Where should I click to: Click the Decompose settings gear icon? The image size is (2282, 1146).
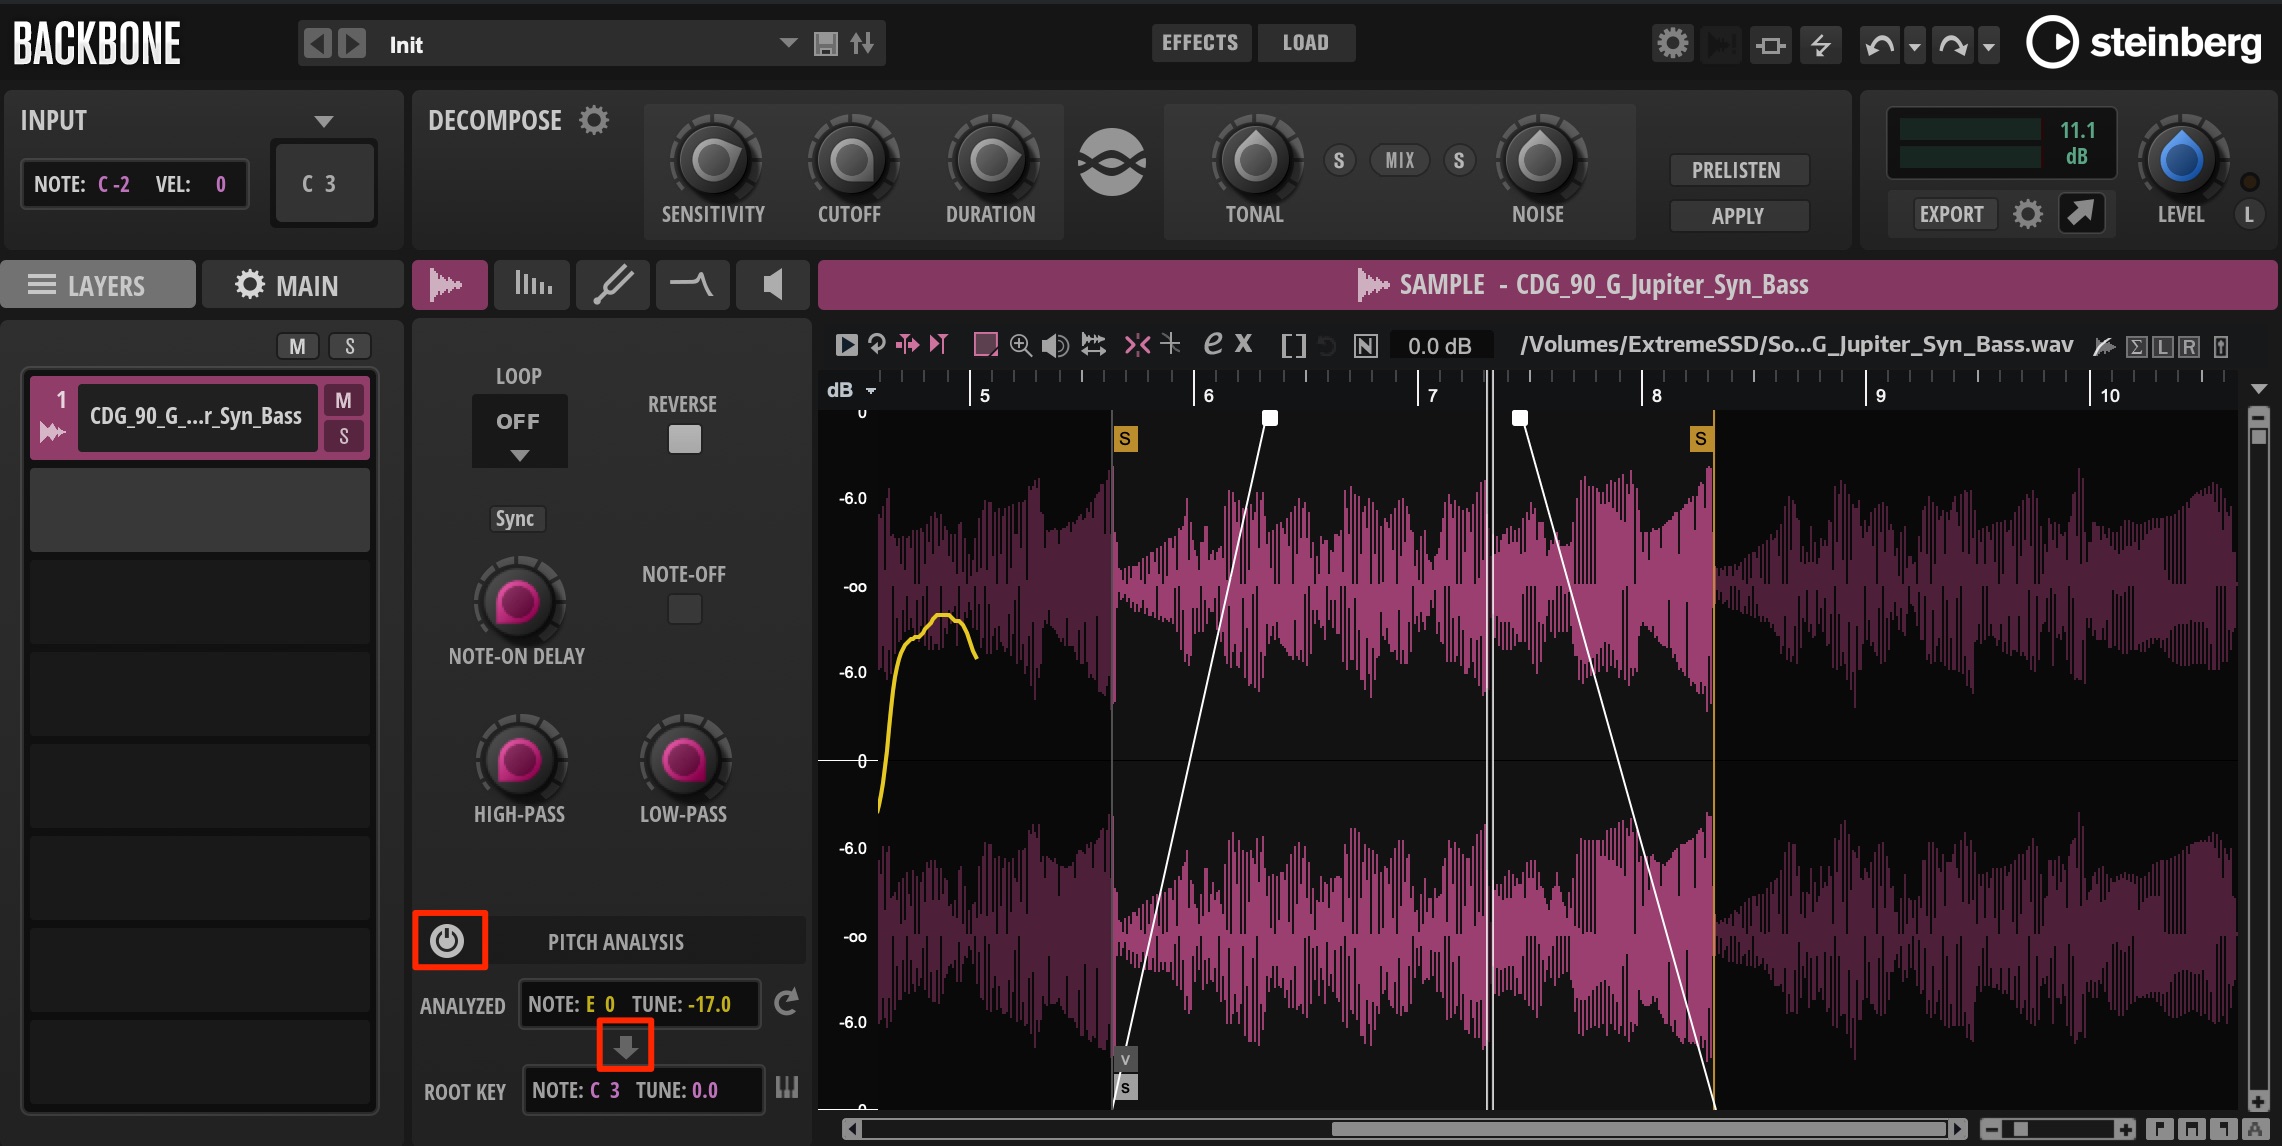pyautogui.click(x=594, y=120)
